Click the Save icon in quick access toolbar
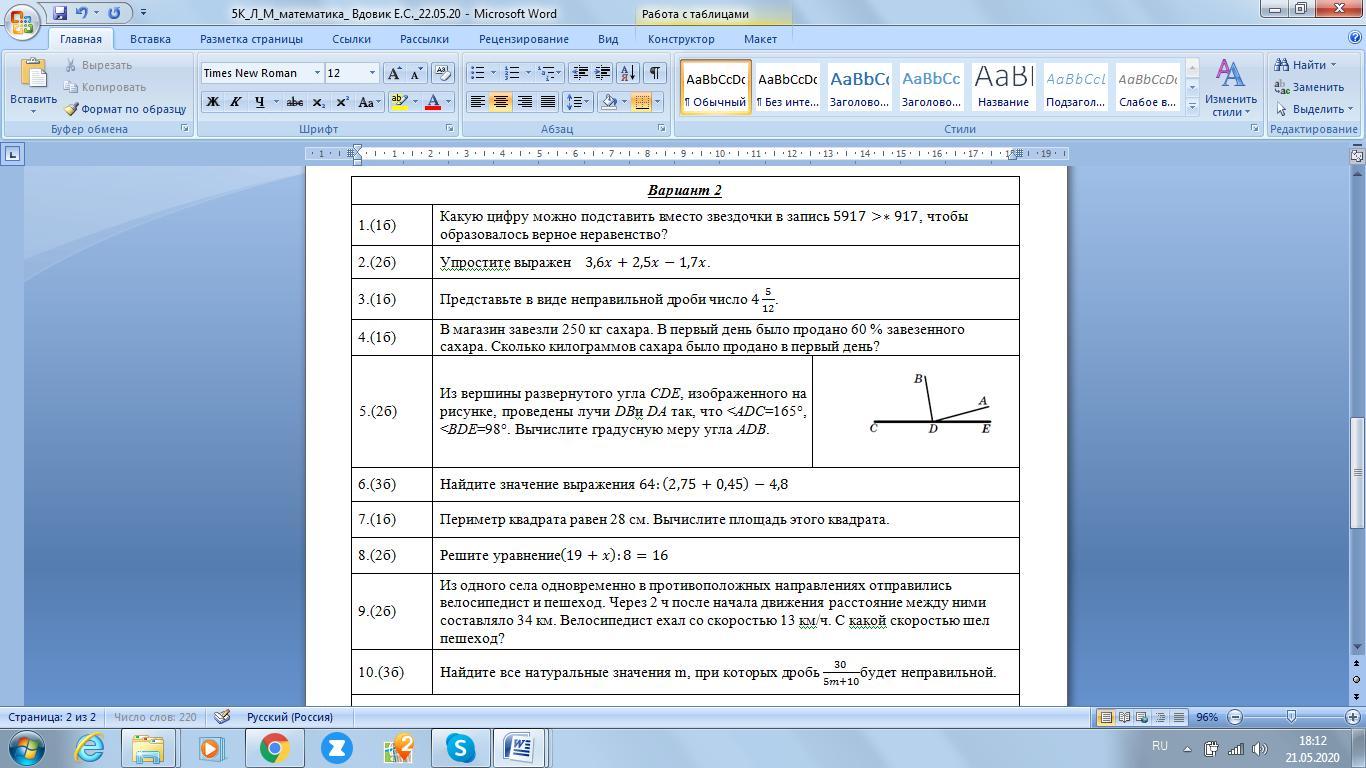This screenshot has width=1366, height=768. click(x=60, y=13)
